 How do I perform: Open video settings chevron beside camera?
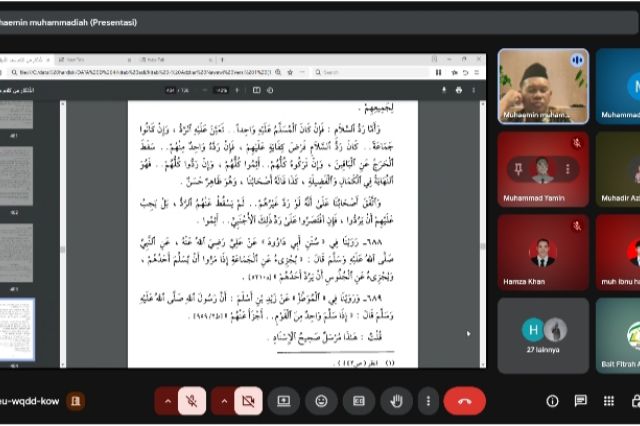point(224,401)
